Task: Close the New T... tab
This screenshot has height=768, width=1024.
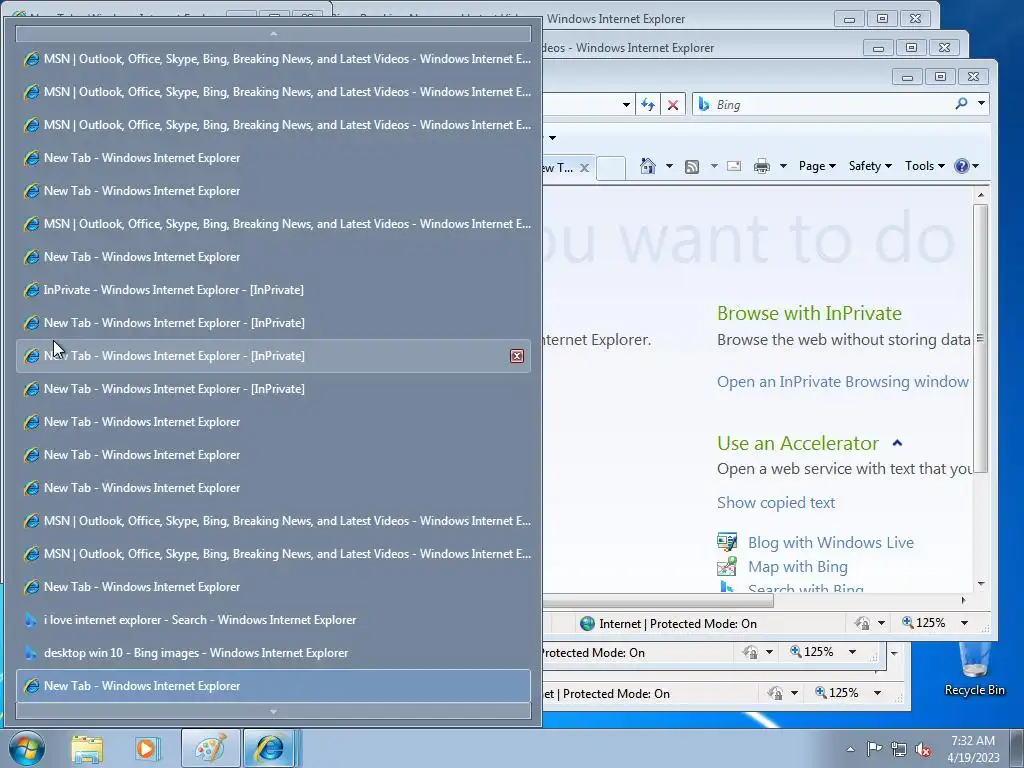Action: point(584,168)
